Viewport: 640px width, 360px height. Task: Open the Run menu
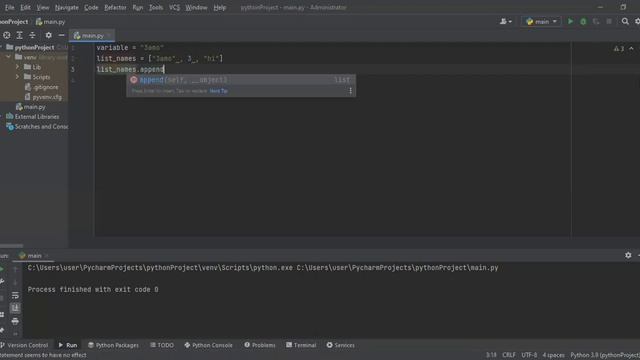pyautogui.click(x=138, y=7)
